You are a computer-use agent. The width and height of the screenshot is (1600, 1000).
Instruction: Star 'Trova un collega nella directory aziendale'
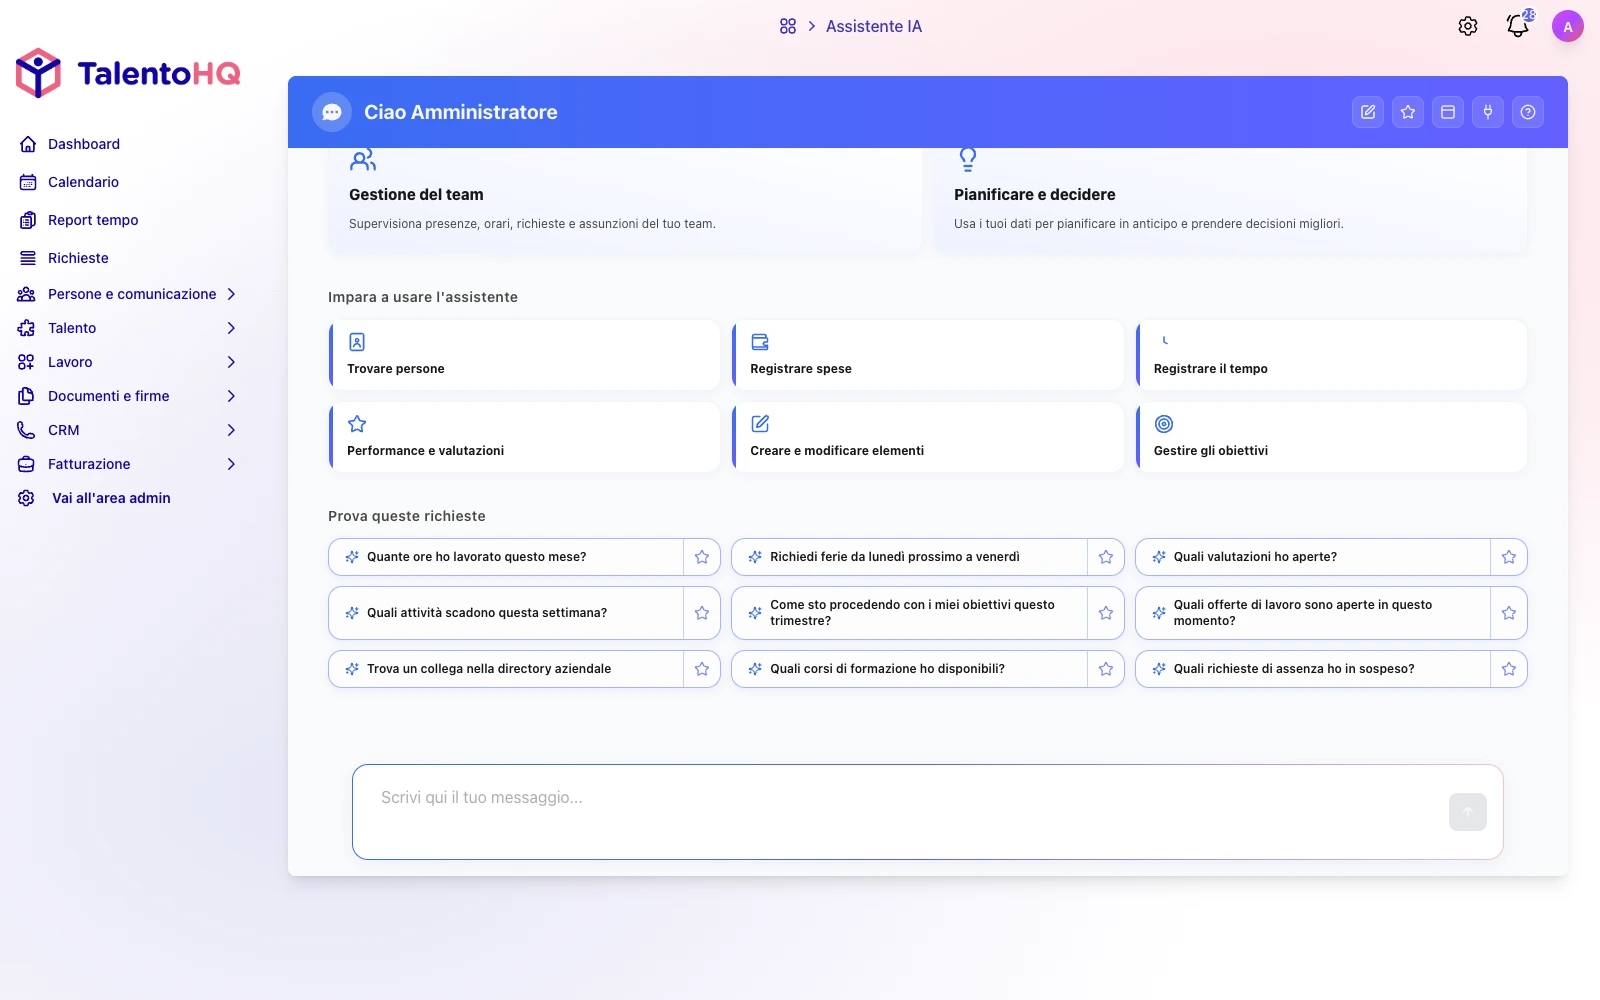coord(702,669)
